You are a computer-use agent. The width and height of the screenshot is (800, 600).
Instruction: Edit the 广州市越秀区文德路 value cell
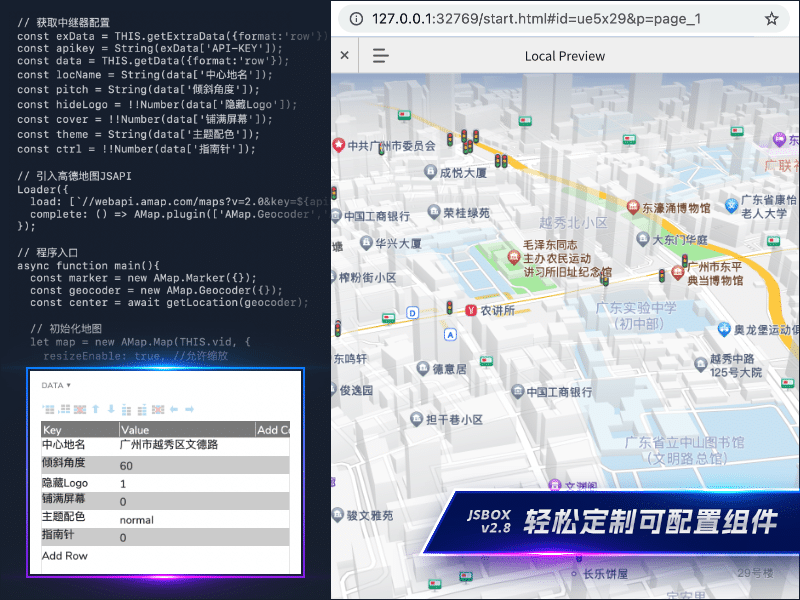(187, 445)
